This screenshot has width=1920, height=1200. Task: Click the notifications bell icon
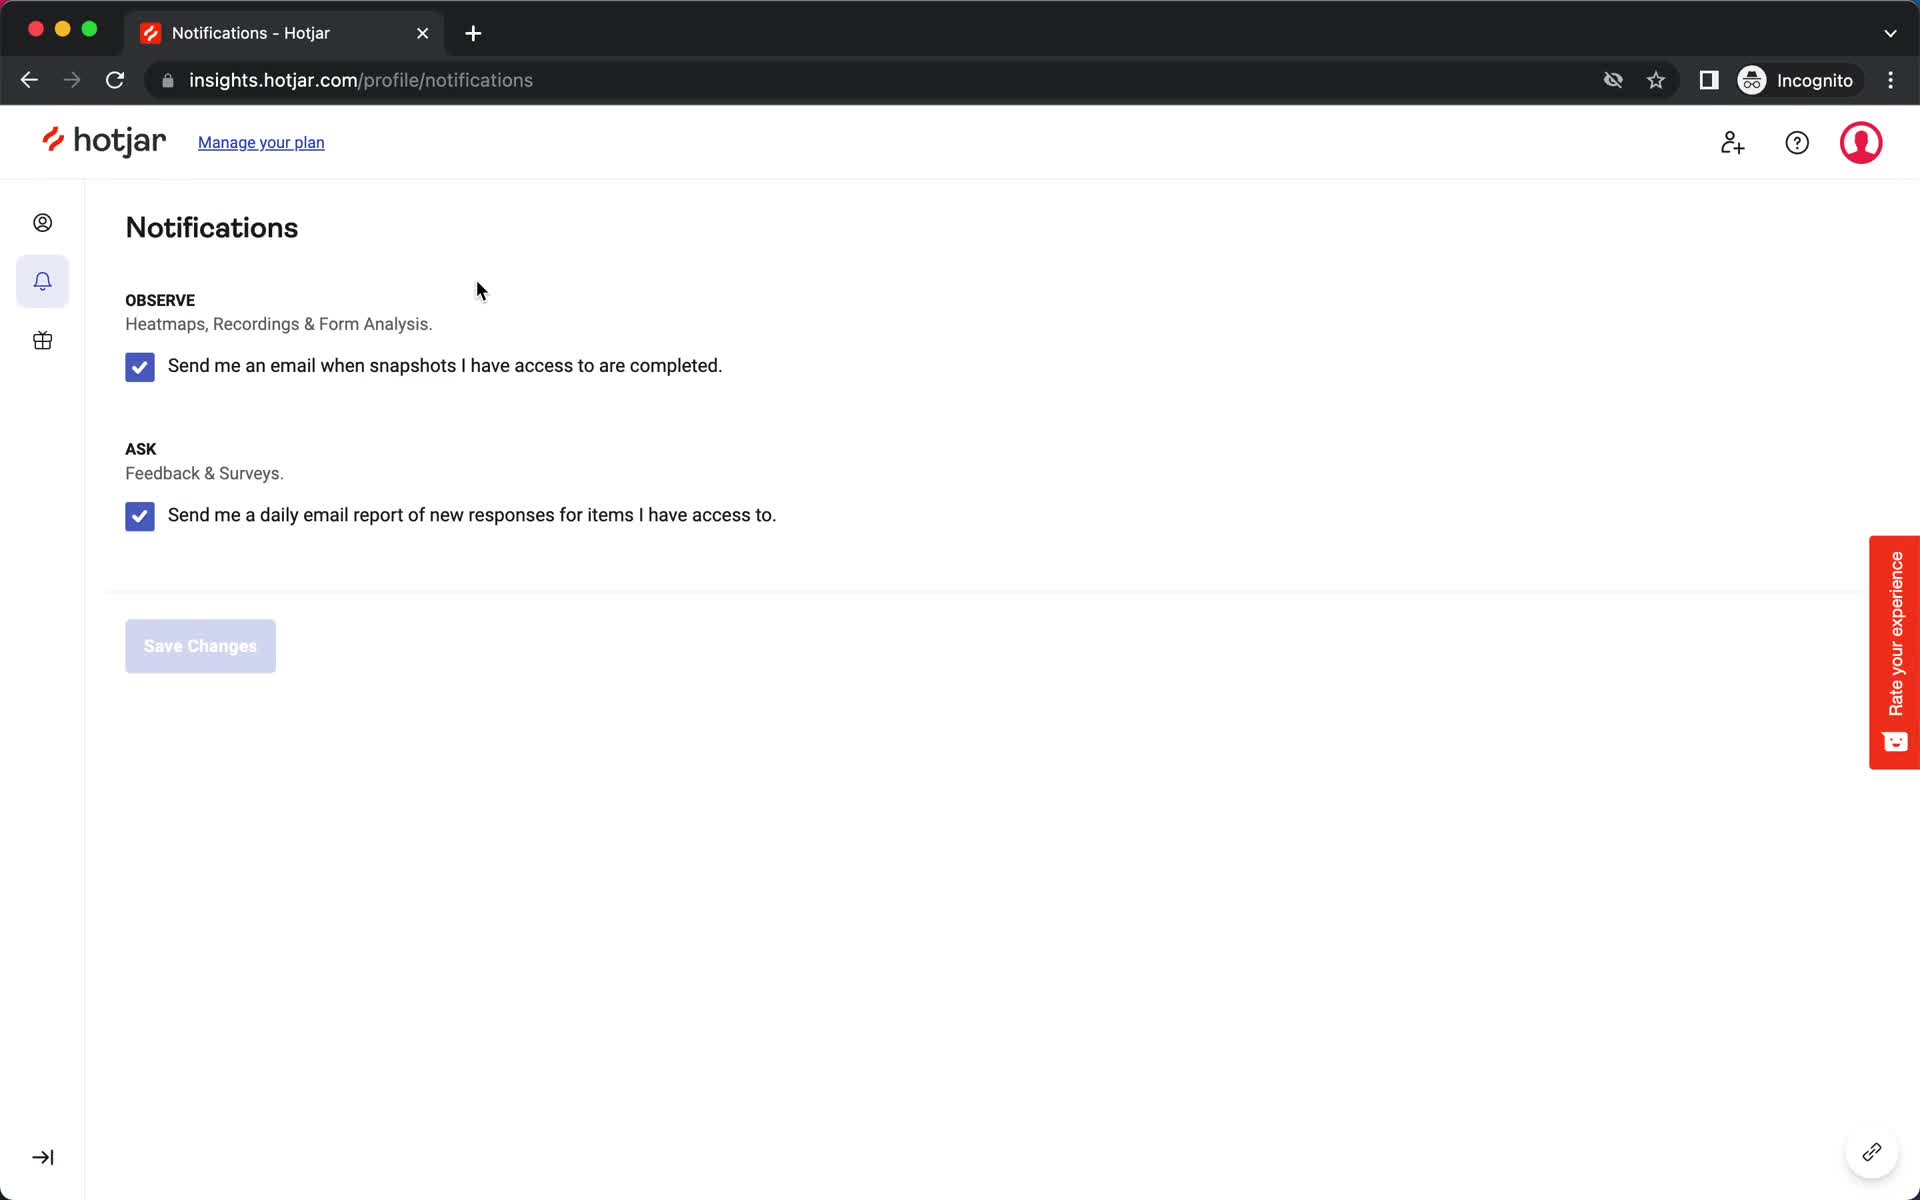[41, 281]
